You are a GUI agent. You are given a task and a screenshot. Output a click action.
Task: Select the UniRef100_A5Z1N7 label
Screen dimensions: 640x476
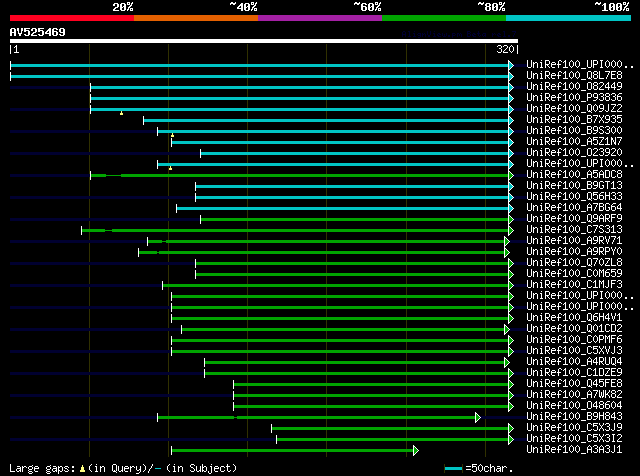coord(574,142)
